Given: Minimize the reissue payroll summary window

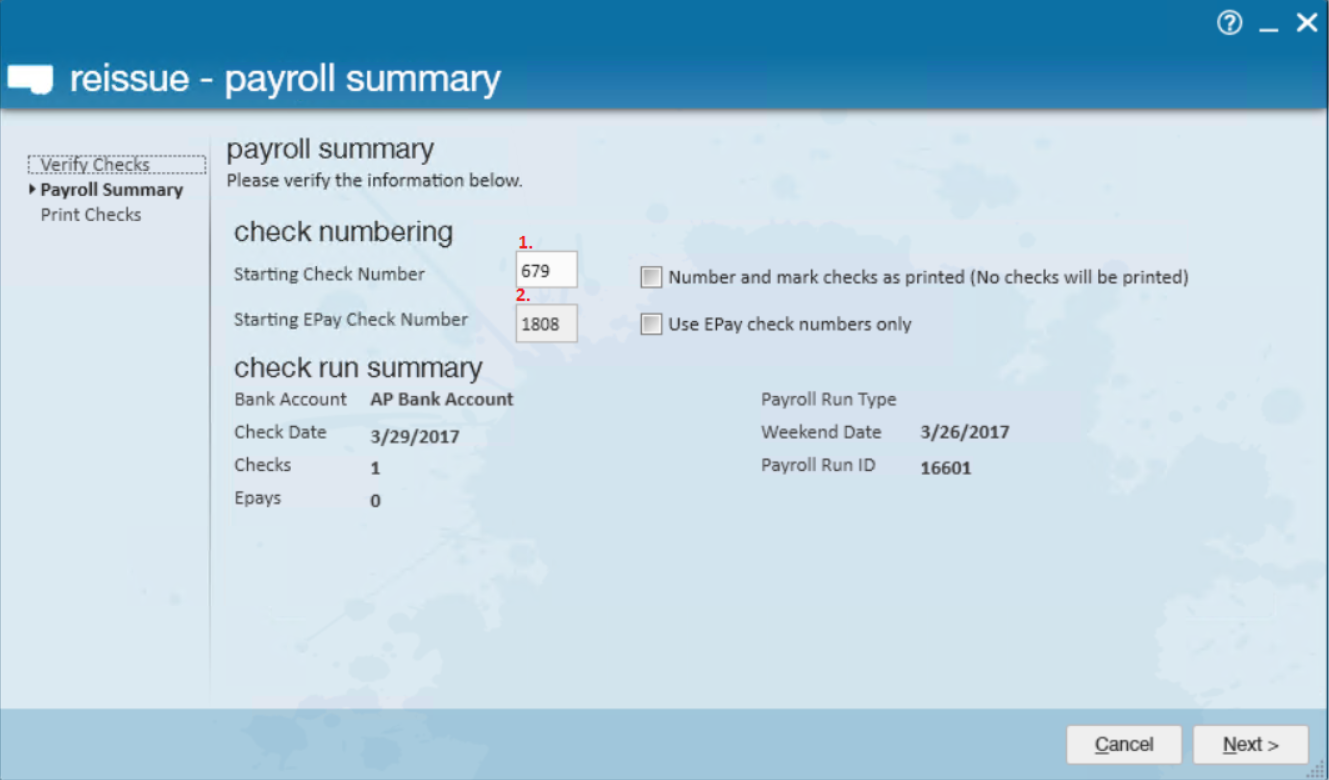Looking at the screenshot, I should pos(1269,30).
